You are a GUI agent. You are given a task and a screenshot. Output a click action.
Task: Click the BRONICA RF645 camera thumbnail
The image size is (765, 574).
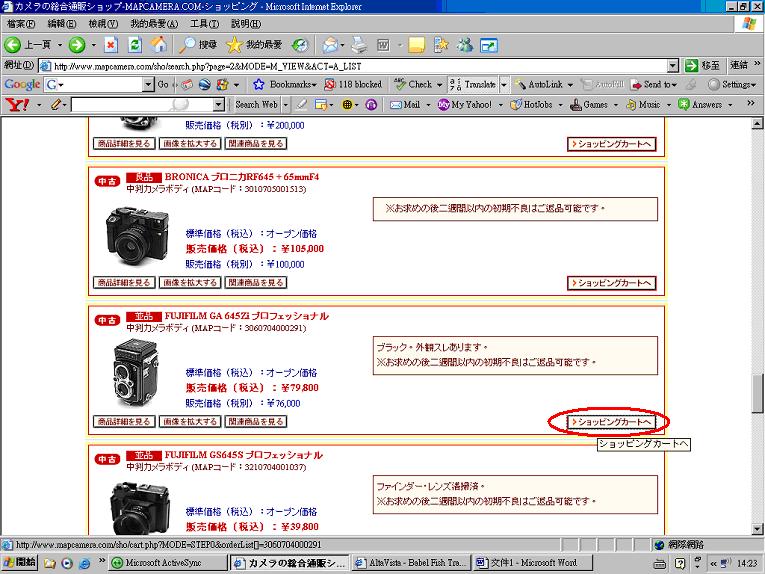[137, 236]
